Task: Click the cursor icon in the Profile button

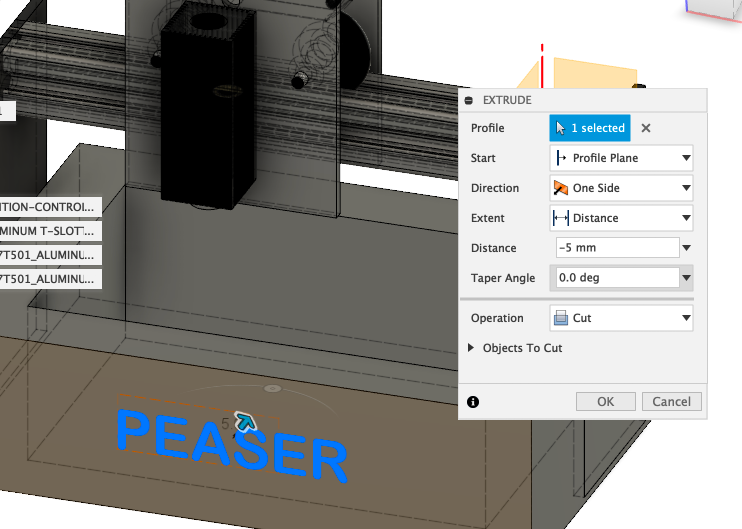Action: coord(560,128)
